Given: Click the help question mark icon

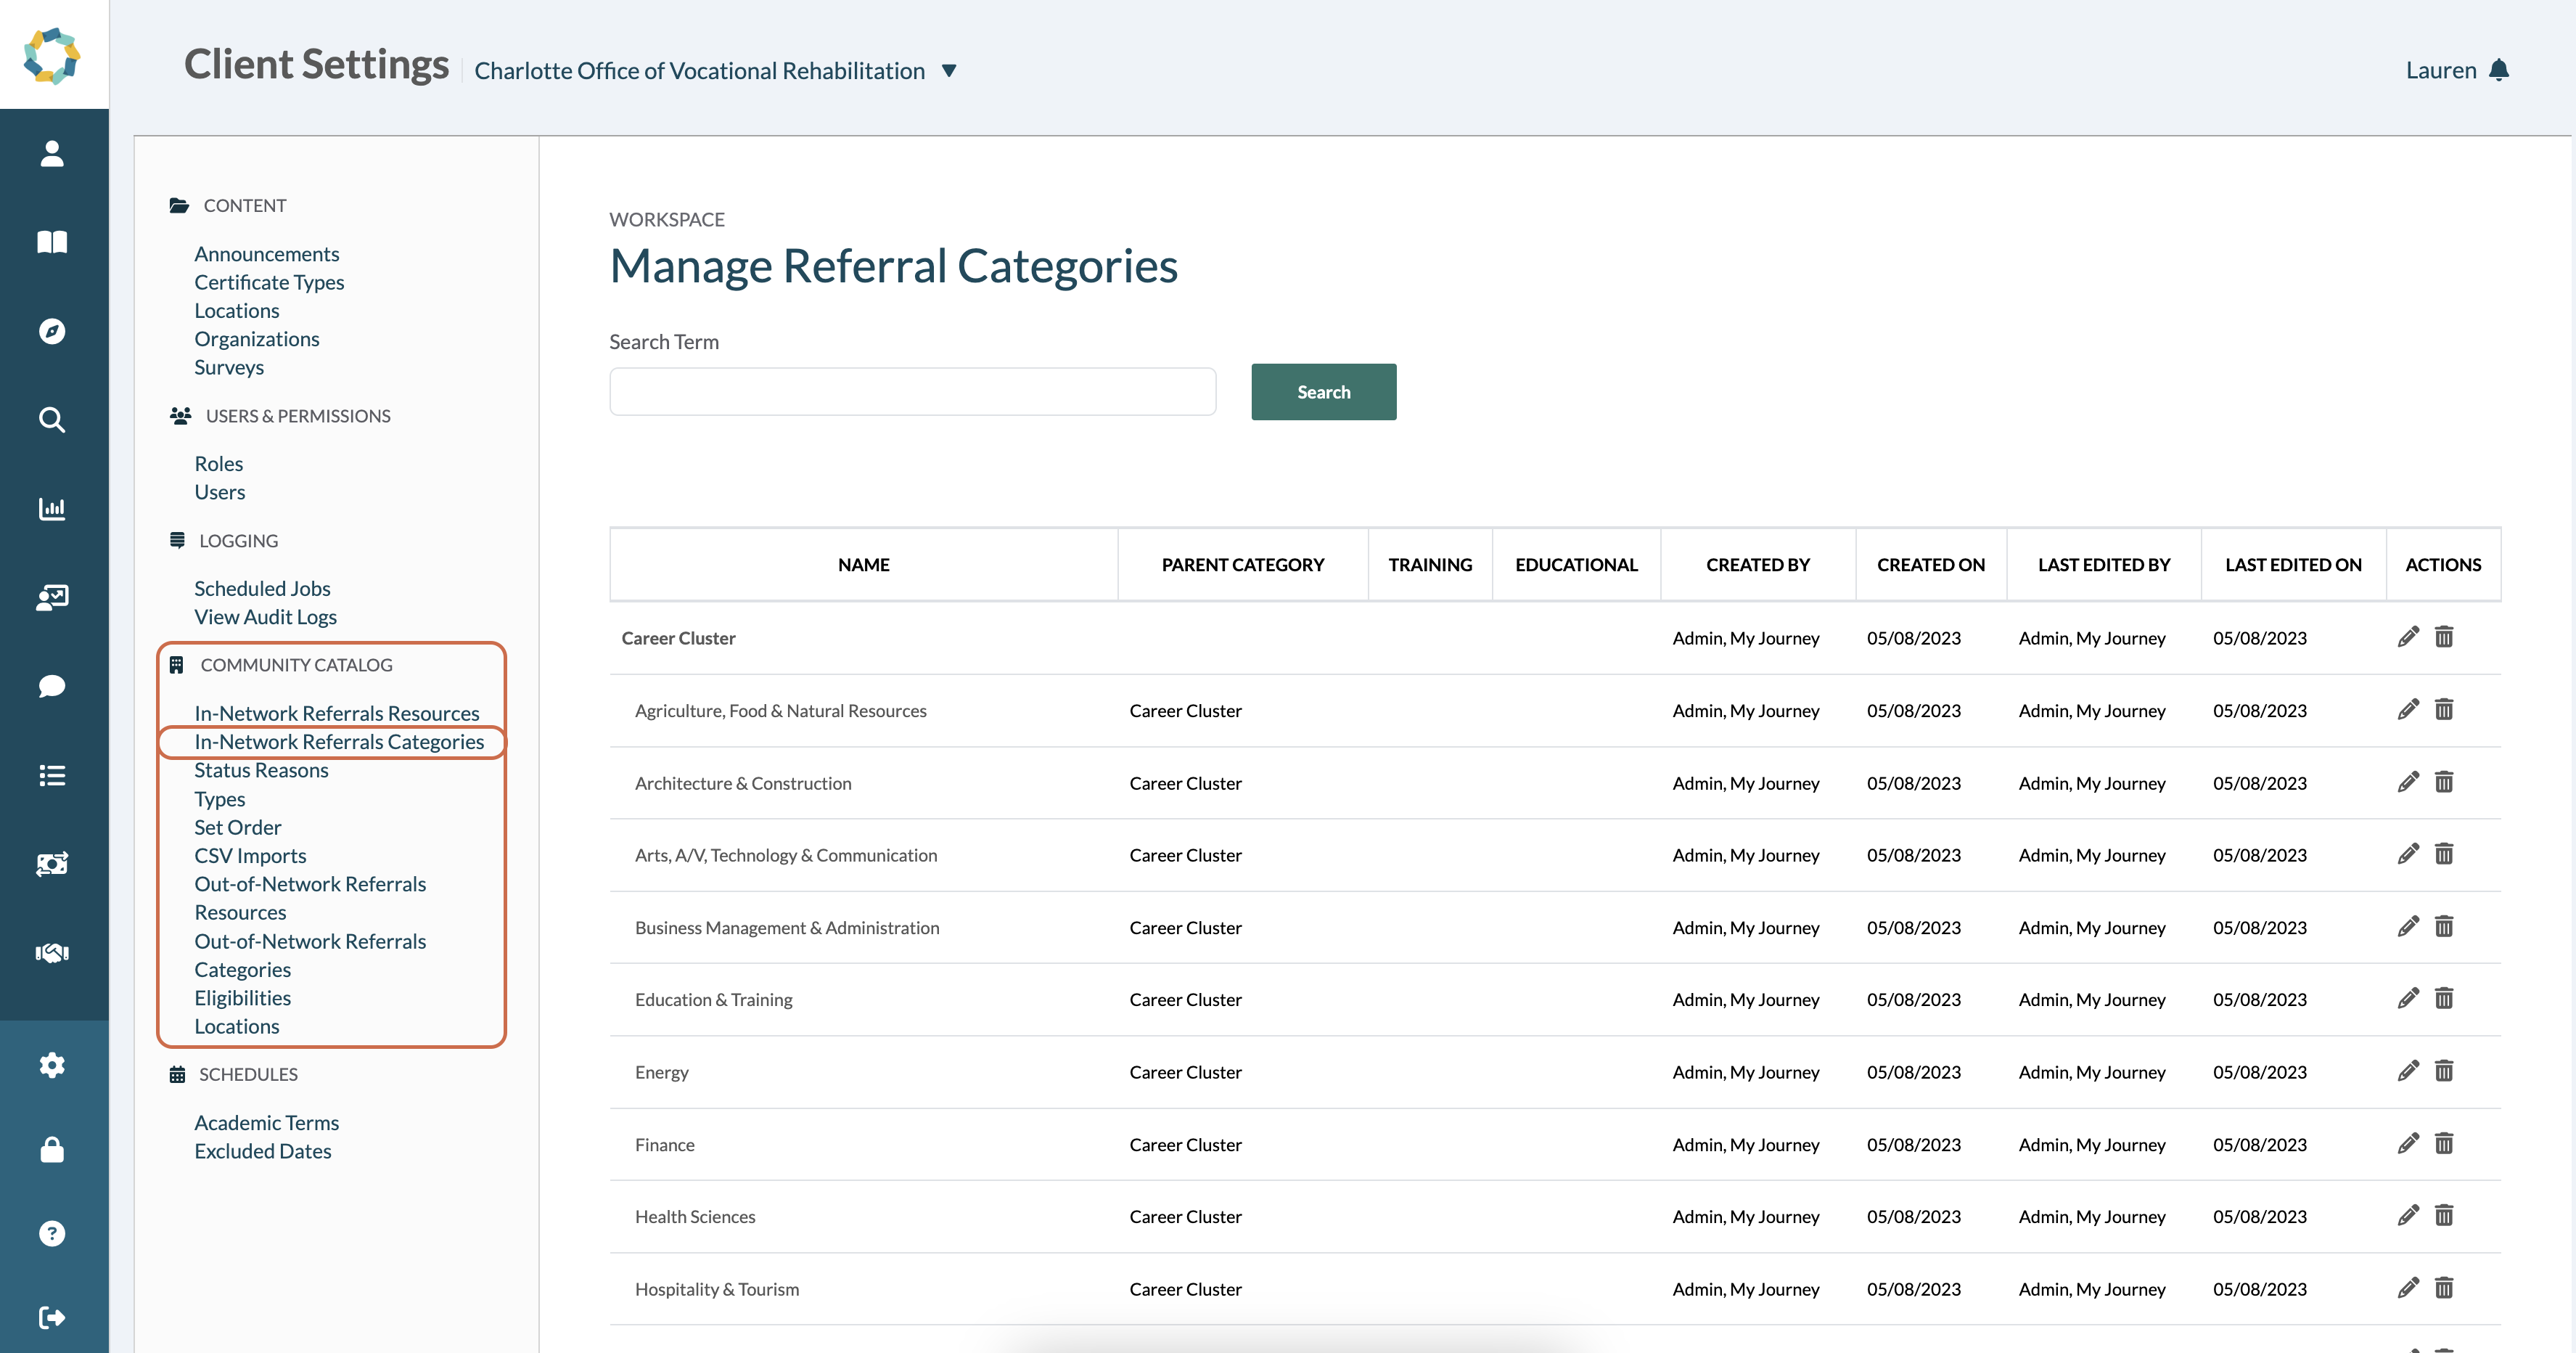Looking at the screenshot, I should (52, 1233).
